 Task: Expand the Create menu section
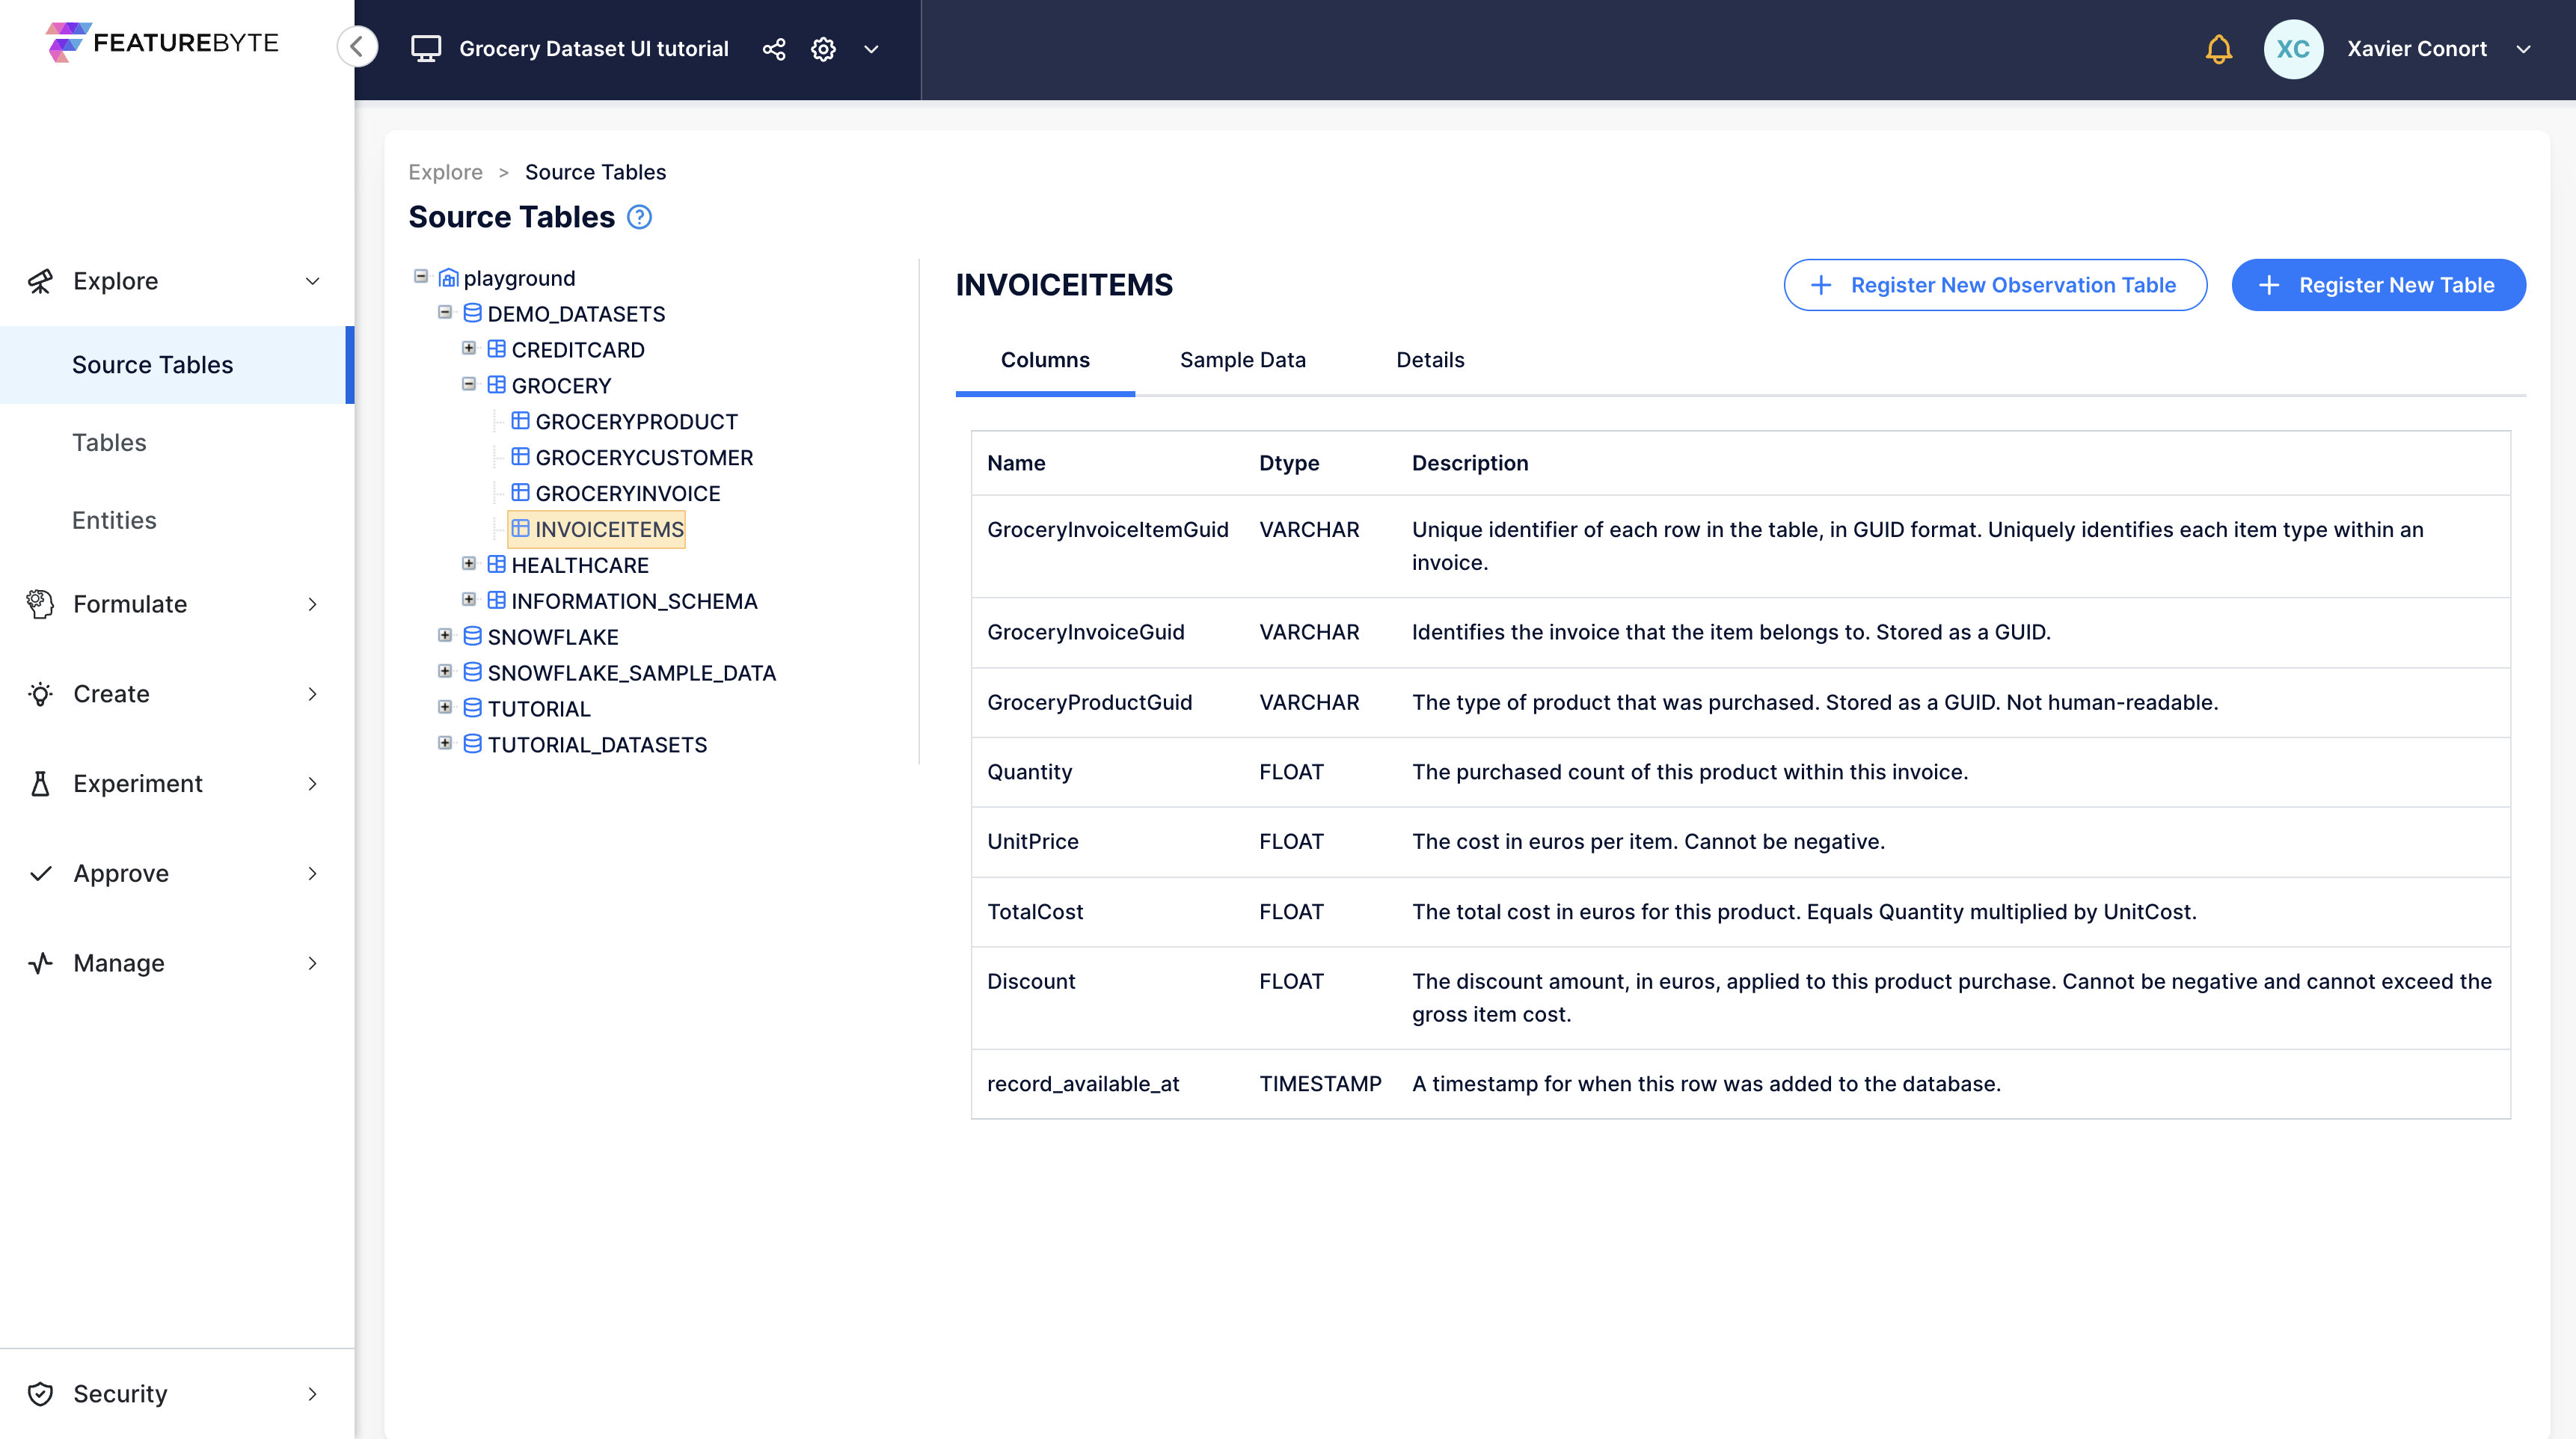[312, 694]
